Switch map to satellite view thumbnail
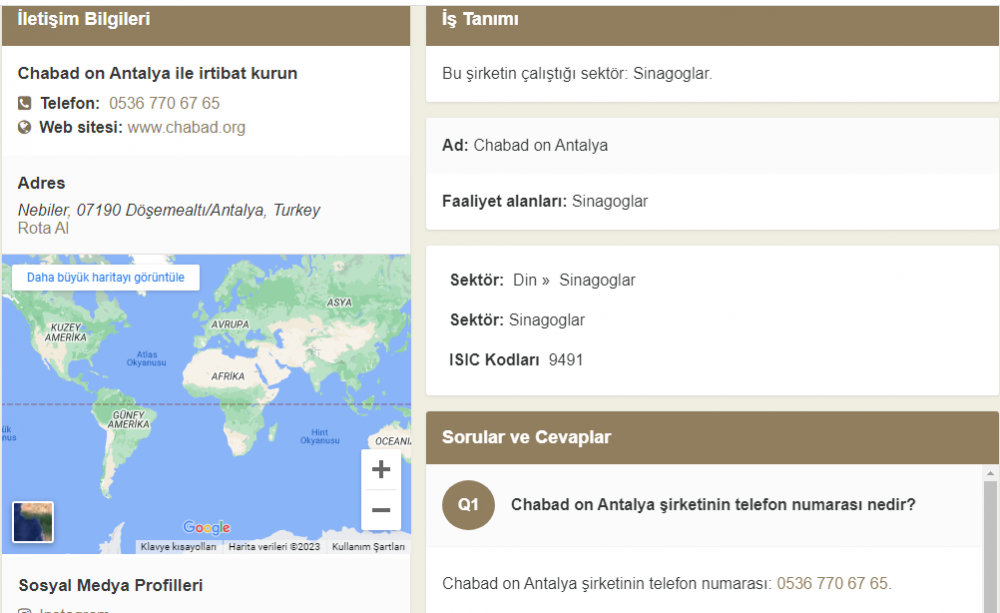The width and height of the screenshot is (1000, 613). coord(33,521)
